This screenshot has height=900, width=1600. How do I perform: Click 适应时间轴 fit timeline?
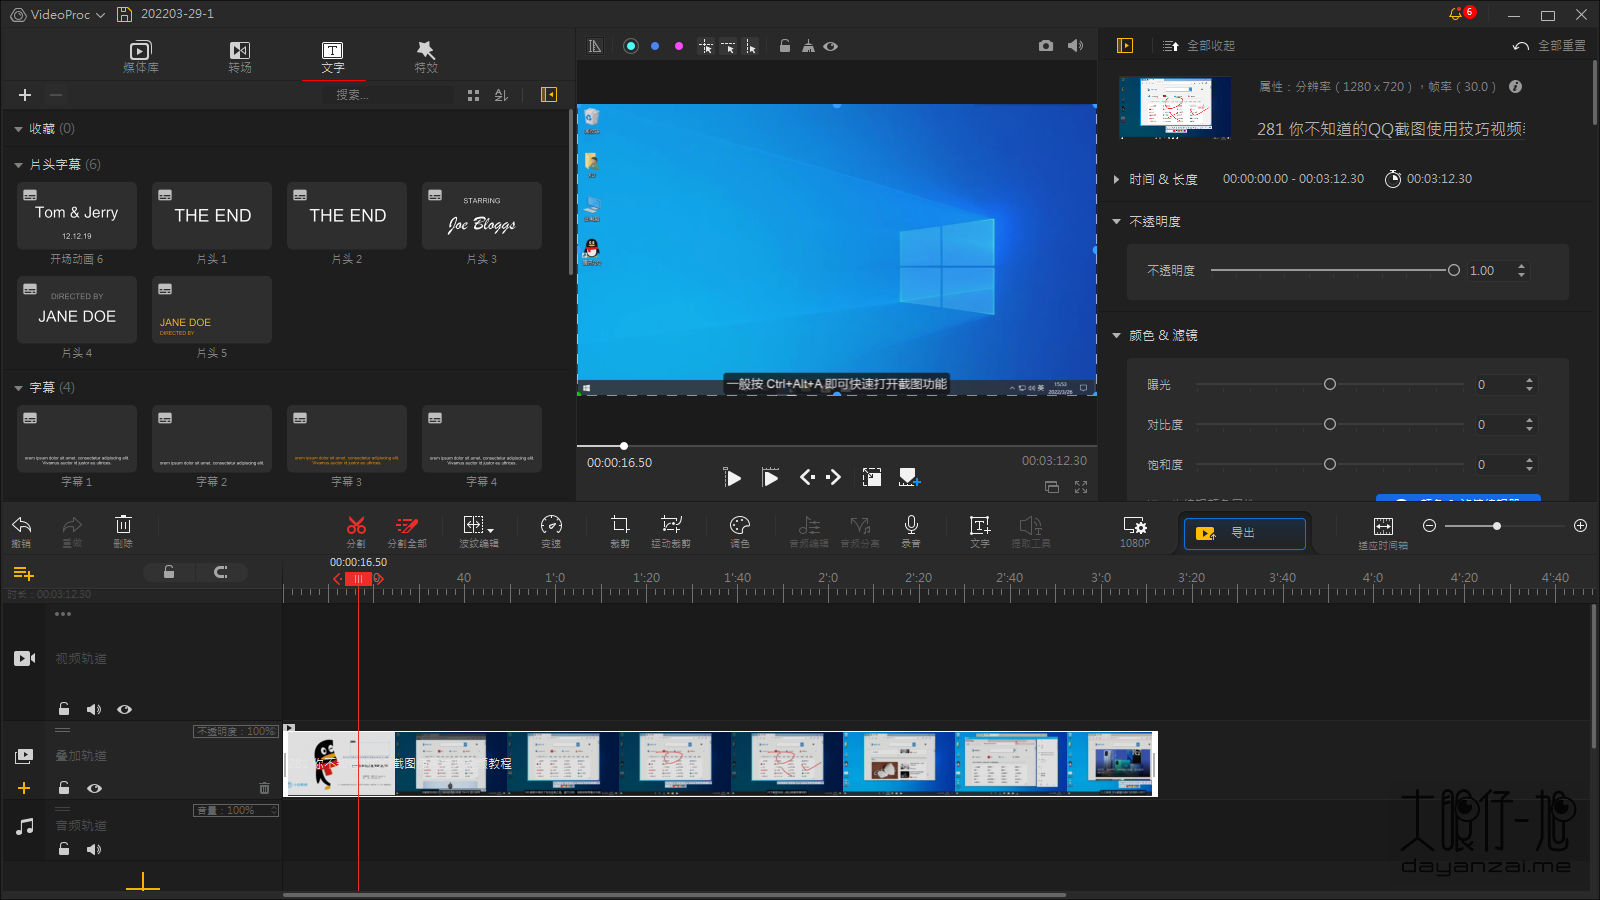tap(1383, 533)
